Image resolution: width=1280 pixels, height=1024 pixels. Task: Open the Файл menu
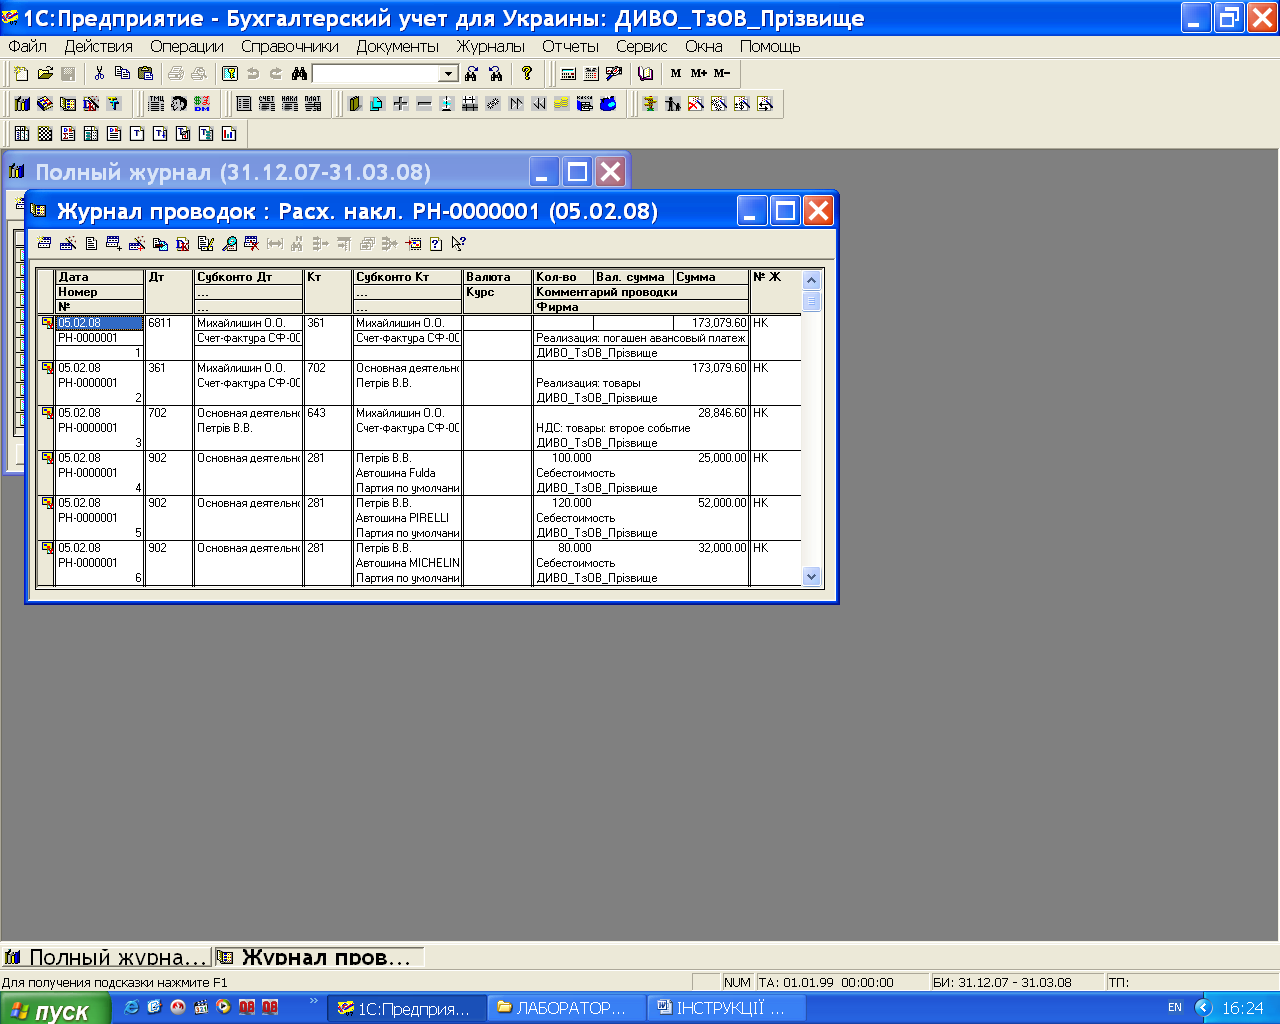point(28,46)
